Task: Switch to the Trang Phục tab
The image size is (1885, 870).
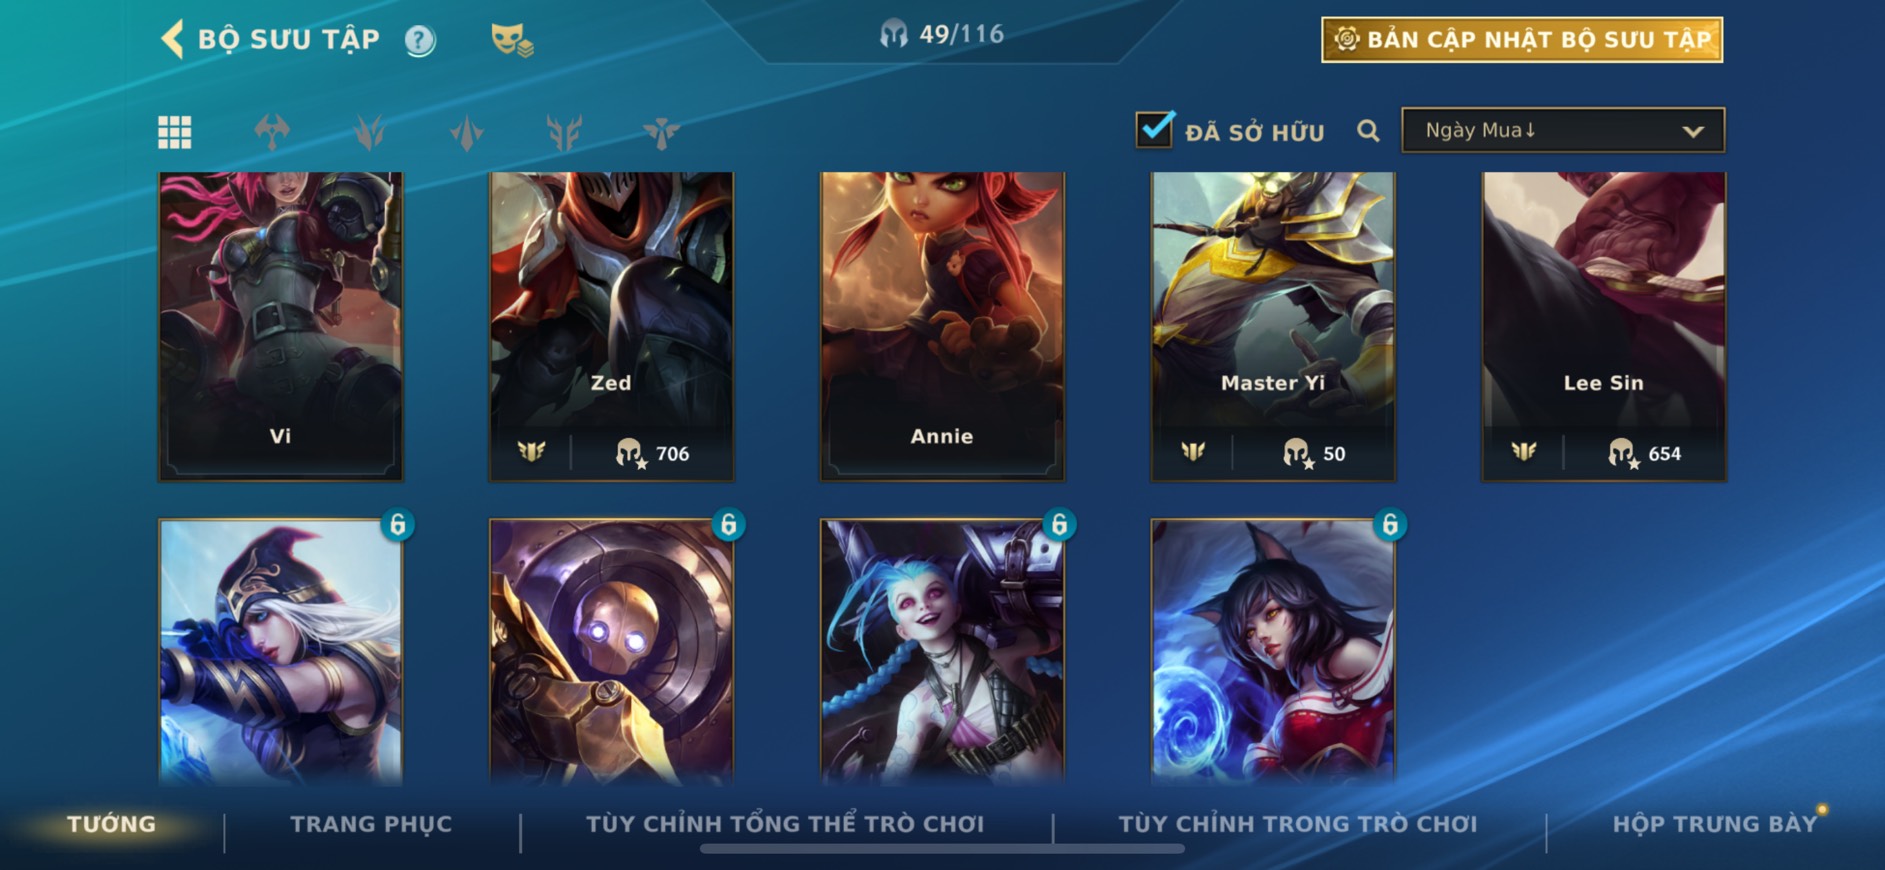Action: coord(371,824)
